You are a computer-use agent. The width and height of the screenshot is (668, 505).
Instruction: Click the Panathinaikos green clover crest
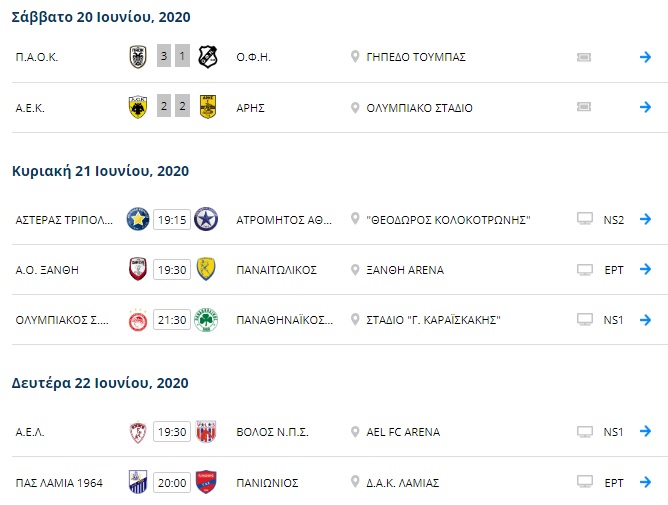point(207,320)
